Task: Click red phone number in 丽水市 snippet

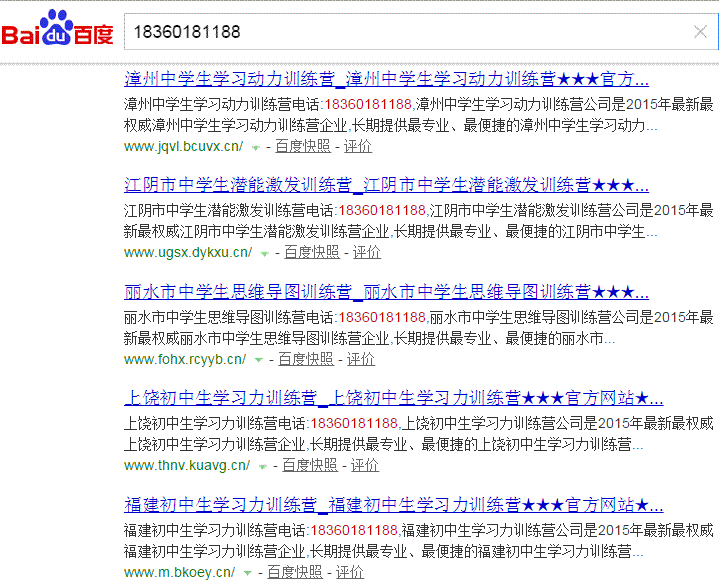Action: [382, 317]
